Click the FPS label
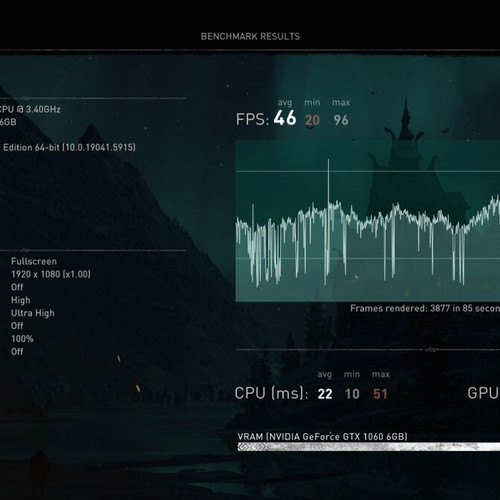500x500 pixels. (x=252, y=119)
